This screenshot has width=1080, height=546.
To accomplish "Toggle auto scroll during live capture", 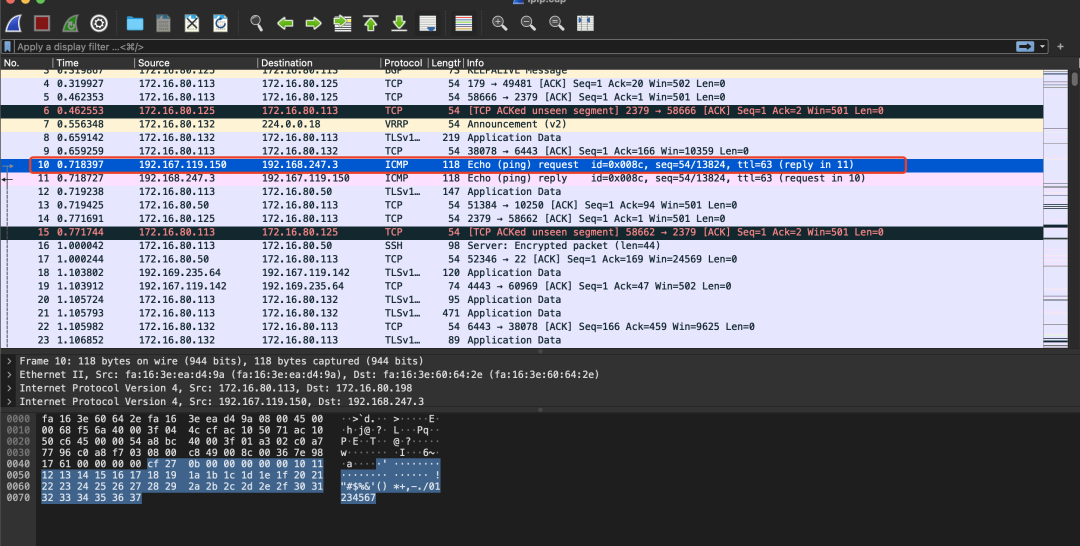I will [x=427, y=22].
